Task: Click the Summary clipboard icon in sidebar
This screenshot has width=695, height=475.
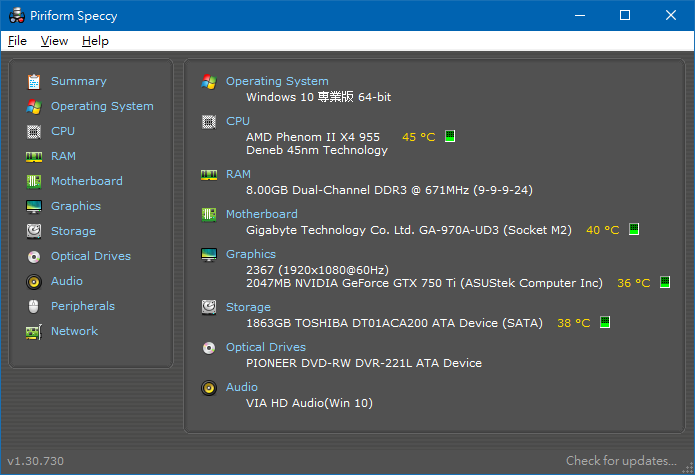Action: 34,82
